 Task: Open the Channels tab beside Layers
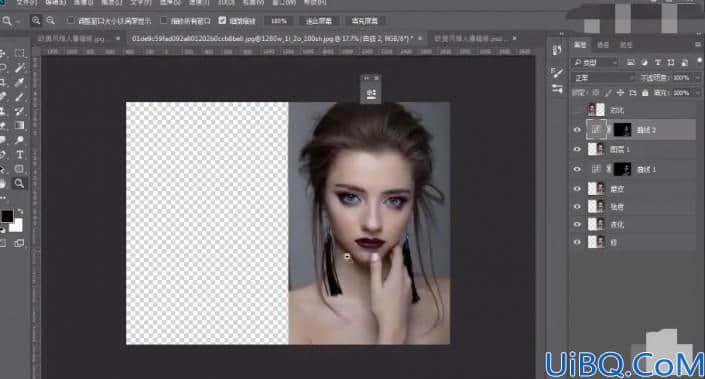pos(602,45)
